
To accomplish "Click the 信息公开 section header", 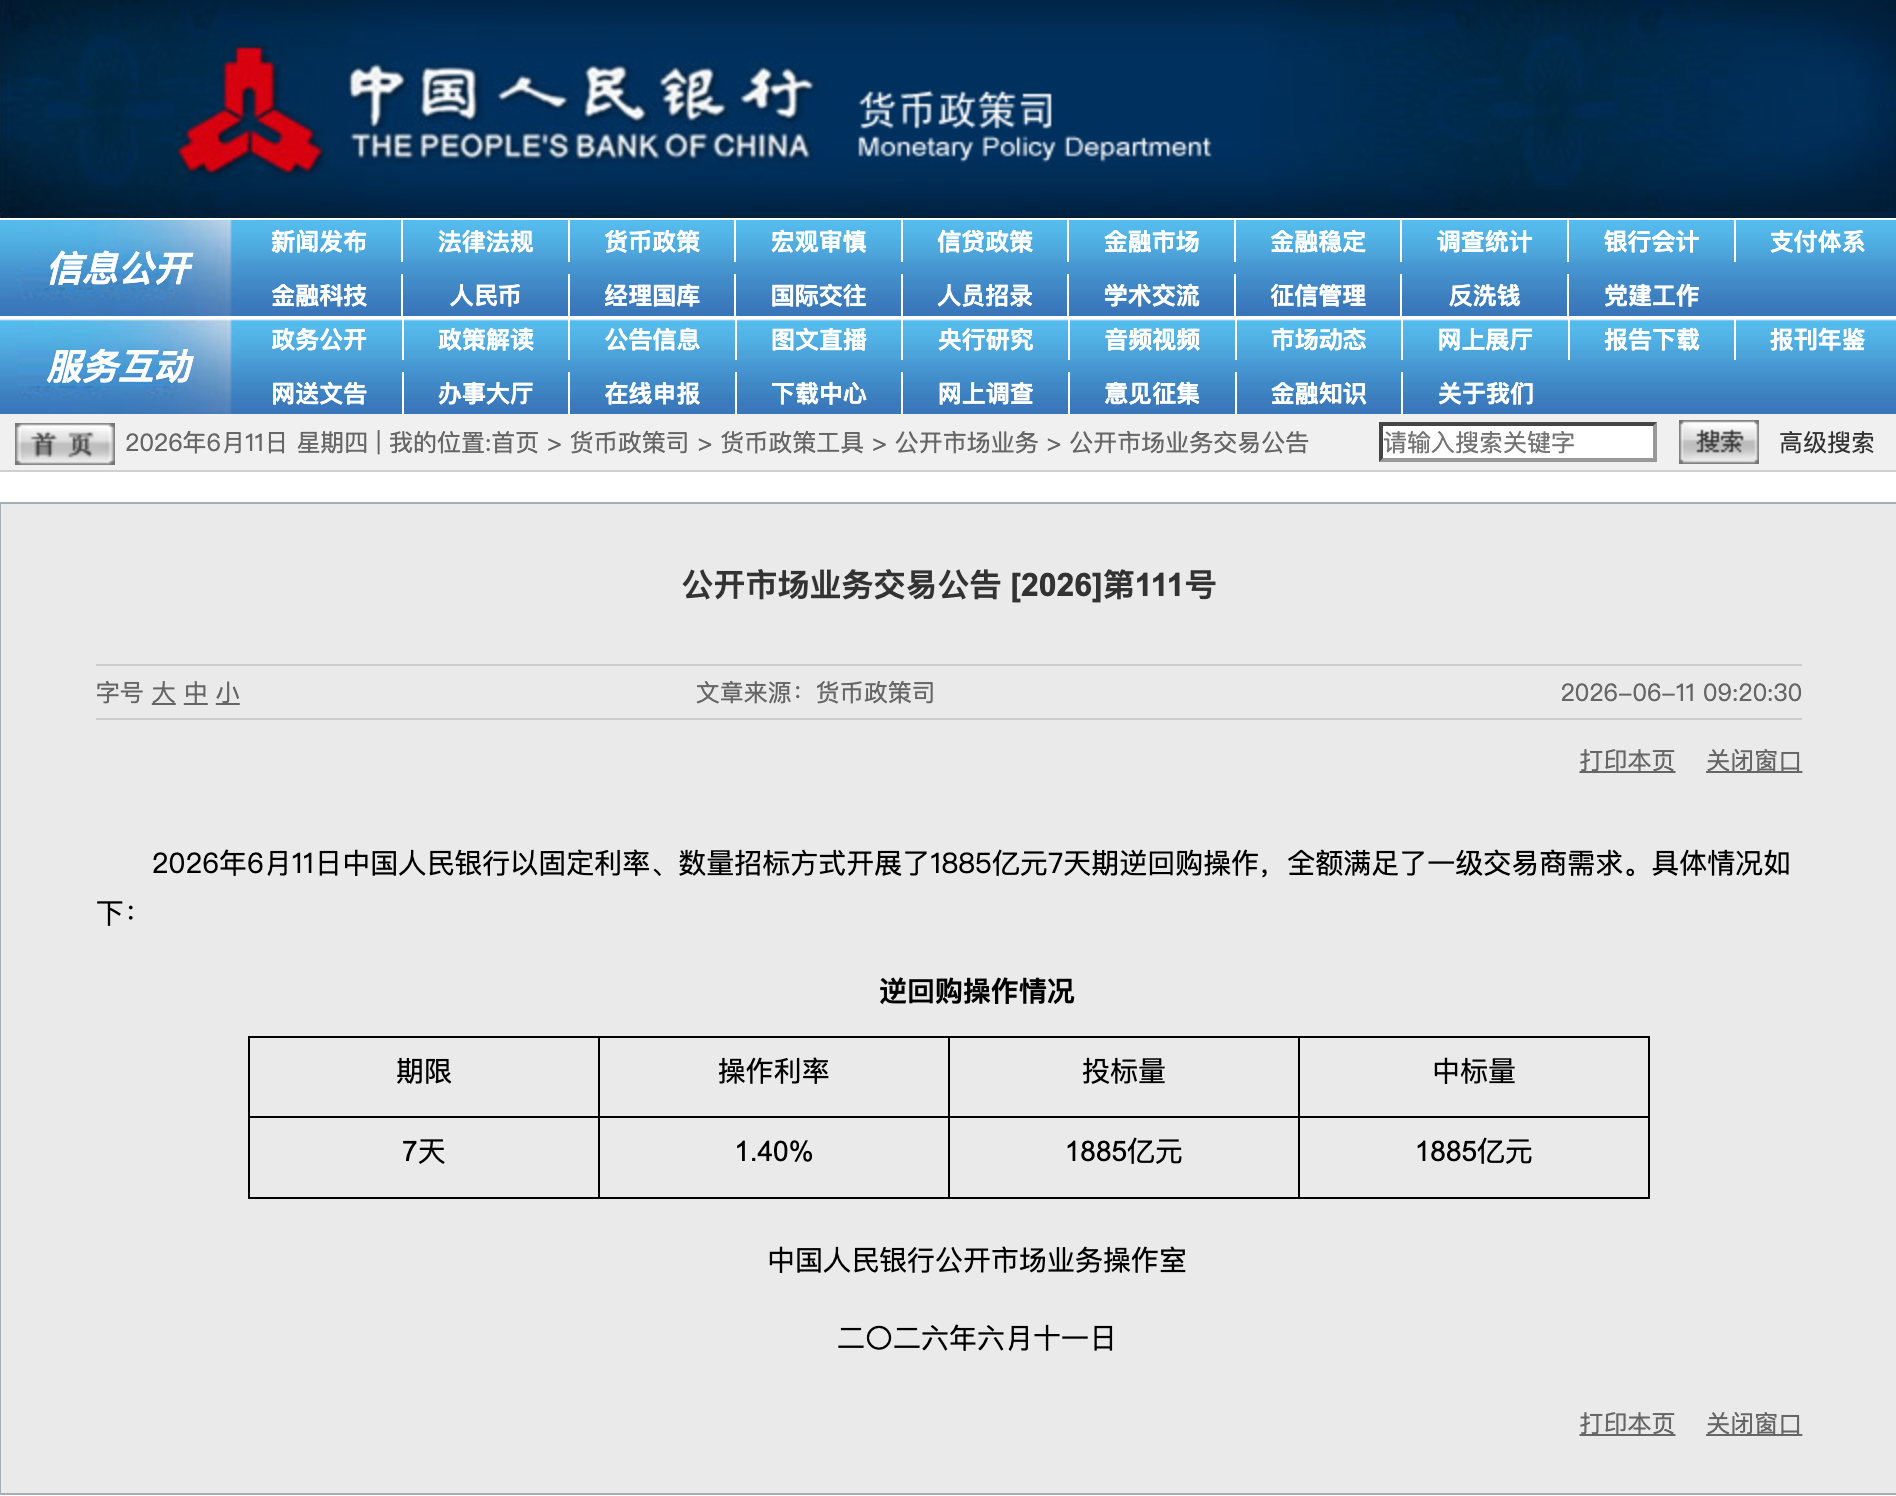I will pos(119,268).
